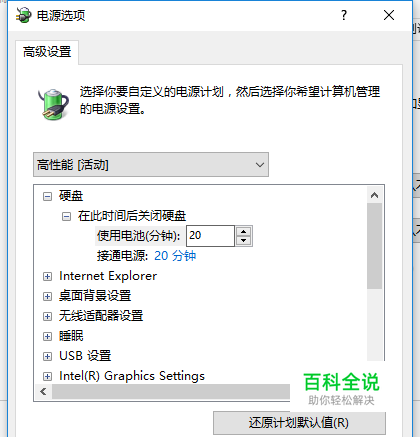Image resolution: width=420 pixels, height=437 pixels.
Task: Expand Intel(R) Graphics Settings node
Action: click(47, 376)
